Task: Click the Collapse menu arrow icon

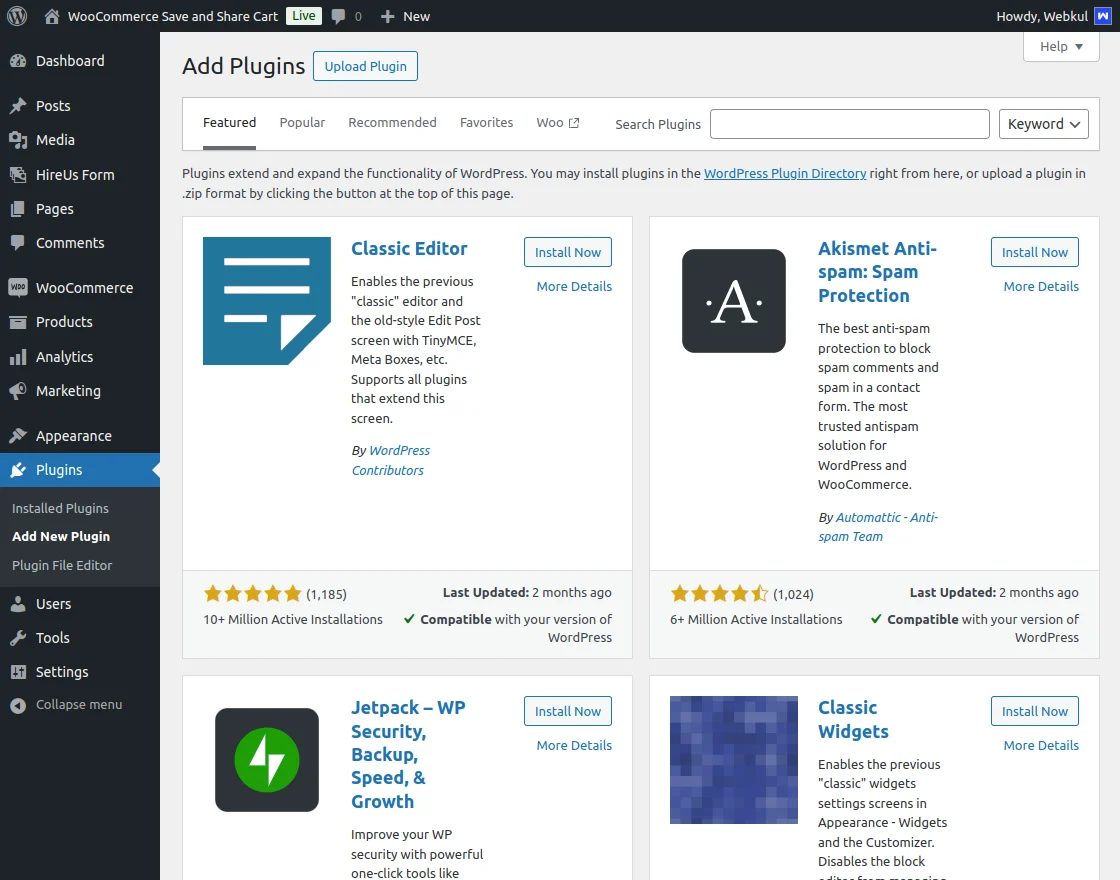Action: (x=18, y=705)
